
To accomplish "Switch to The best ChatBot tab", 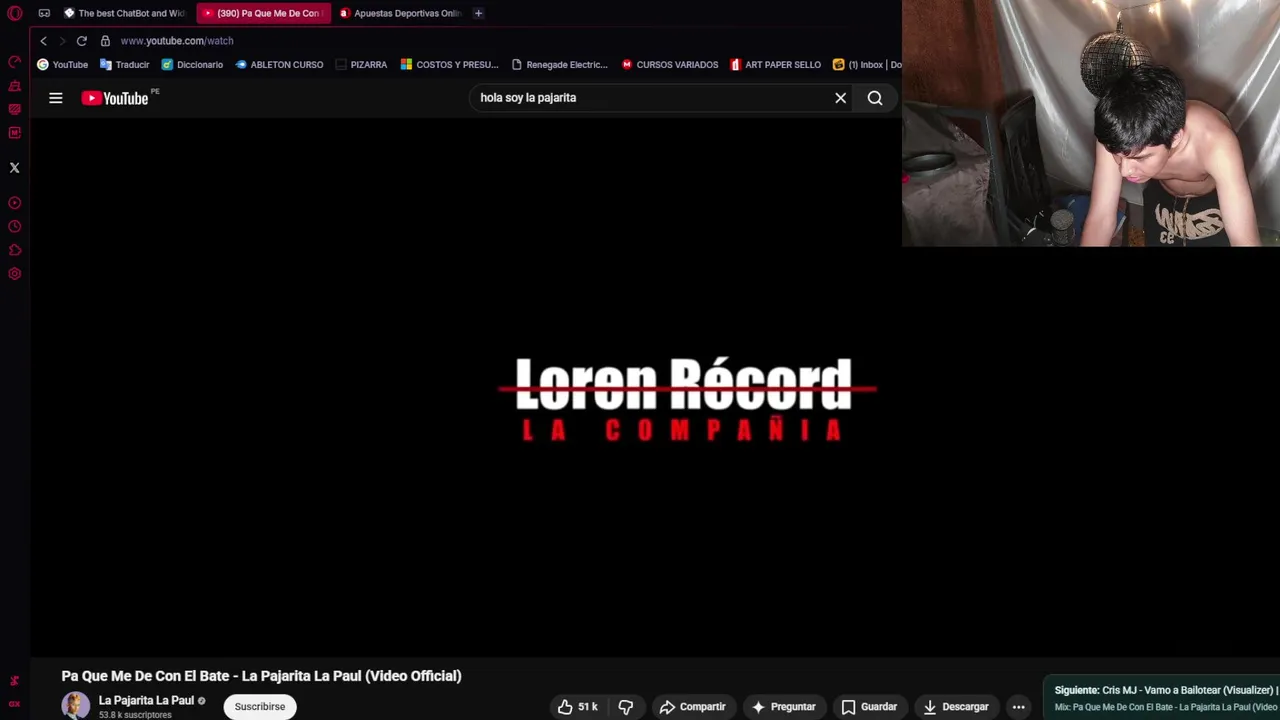I will (x=124, y=13).
